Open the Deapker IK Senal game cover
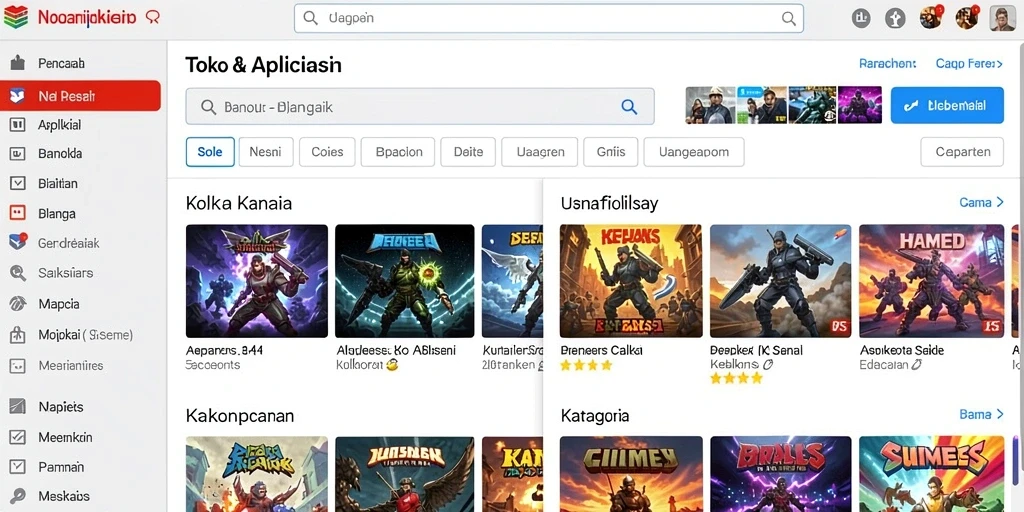This screenshot has width=1024, height=512. click(780, 281)
